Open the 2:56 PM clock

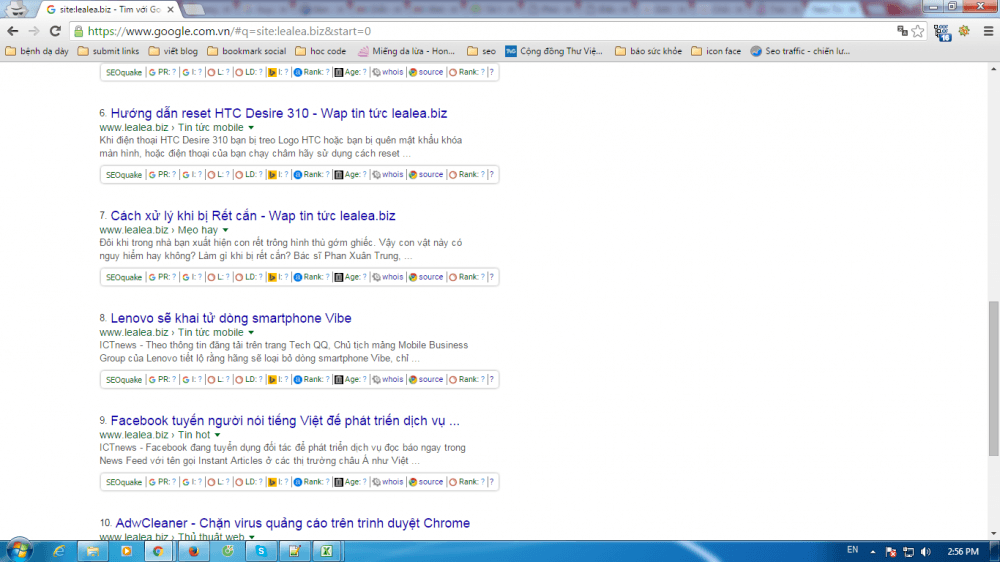(x=963, y=552)
